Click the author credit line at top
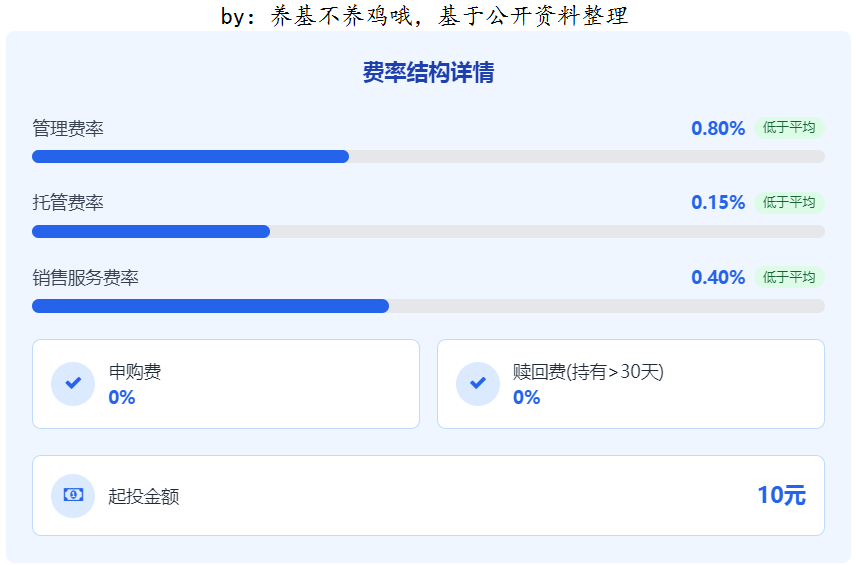The image size is (856, 565). (425, 16)
